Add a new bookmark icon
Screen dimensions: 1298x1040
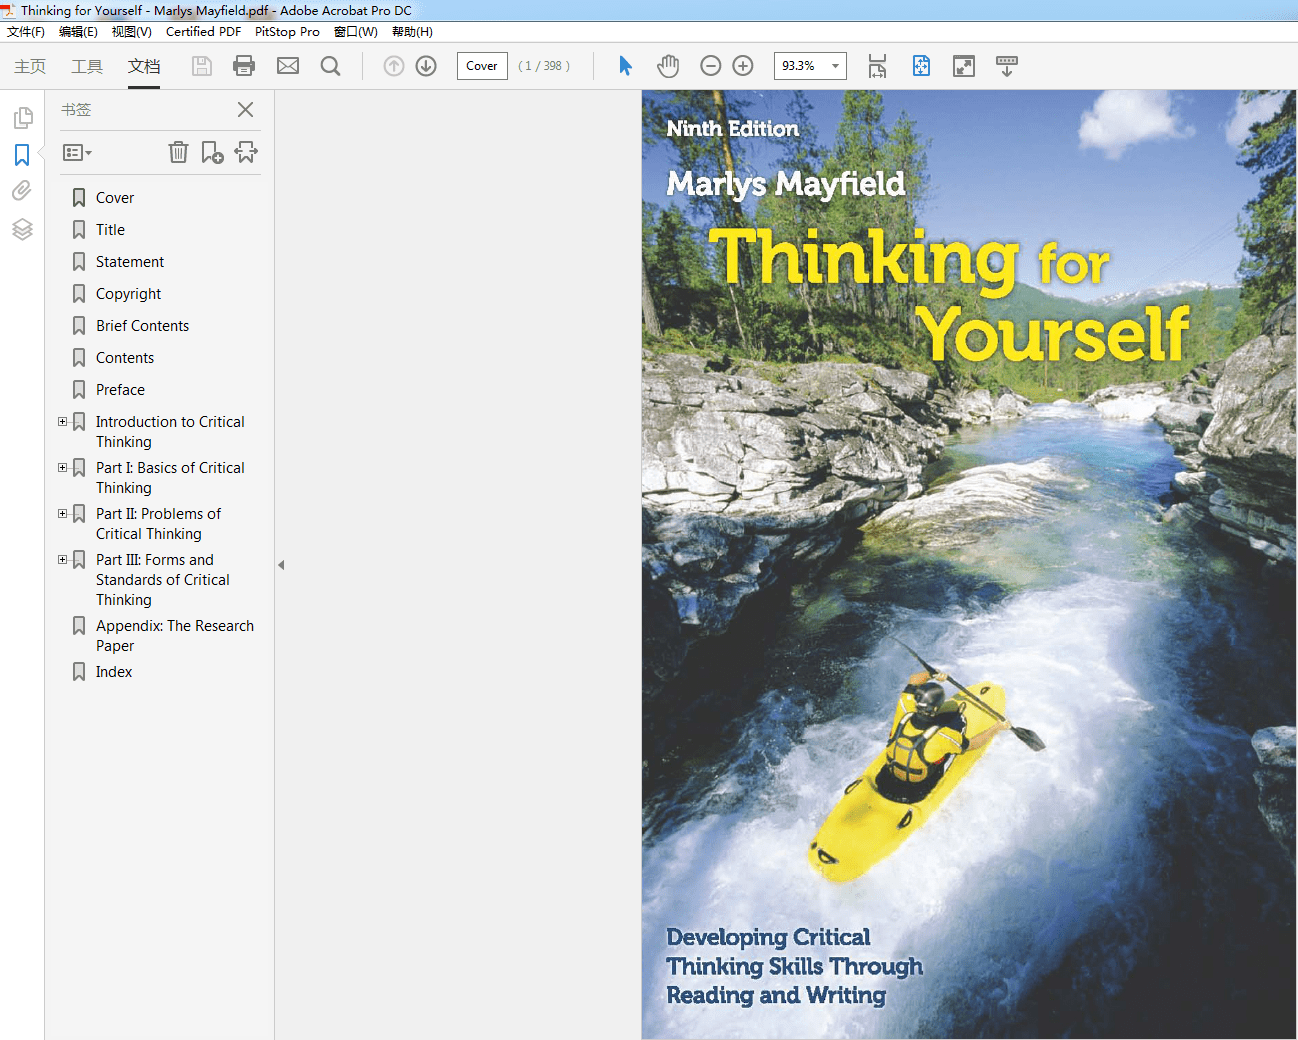[212, 152]
